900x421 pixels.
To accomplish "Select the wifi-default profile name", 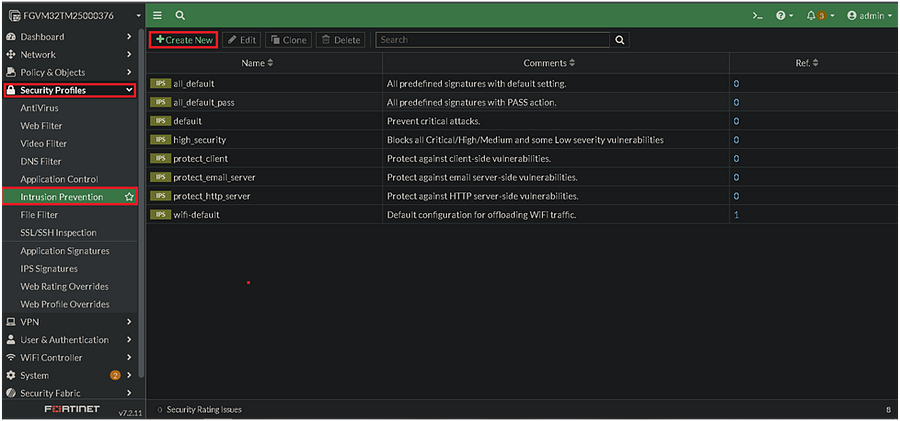I will [196, 215].
